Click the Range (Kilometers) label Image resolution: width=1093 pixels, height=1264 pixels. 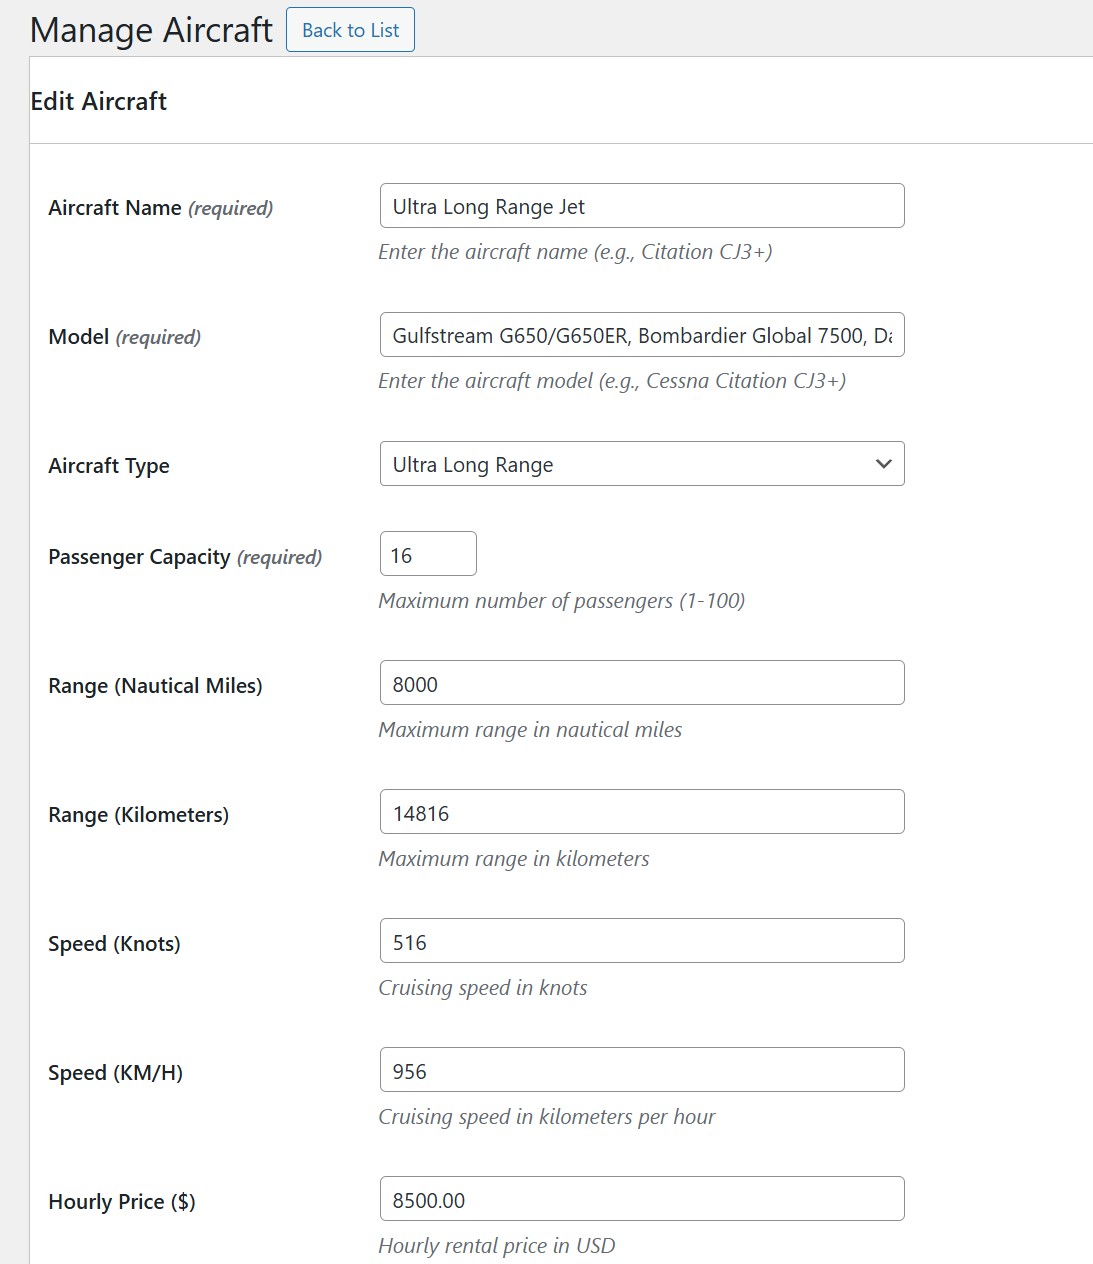pos(138,815)
